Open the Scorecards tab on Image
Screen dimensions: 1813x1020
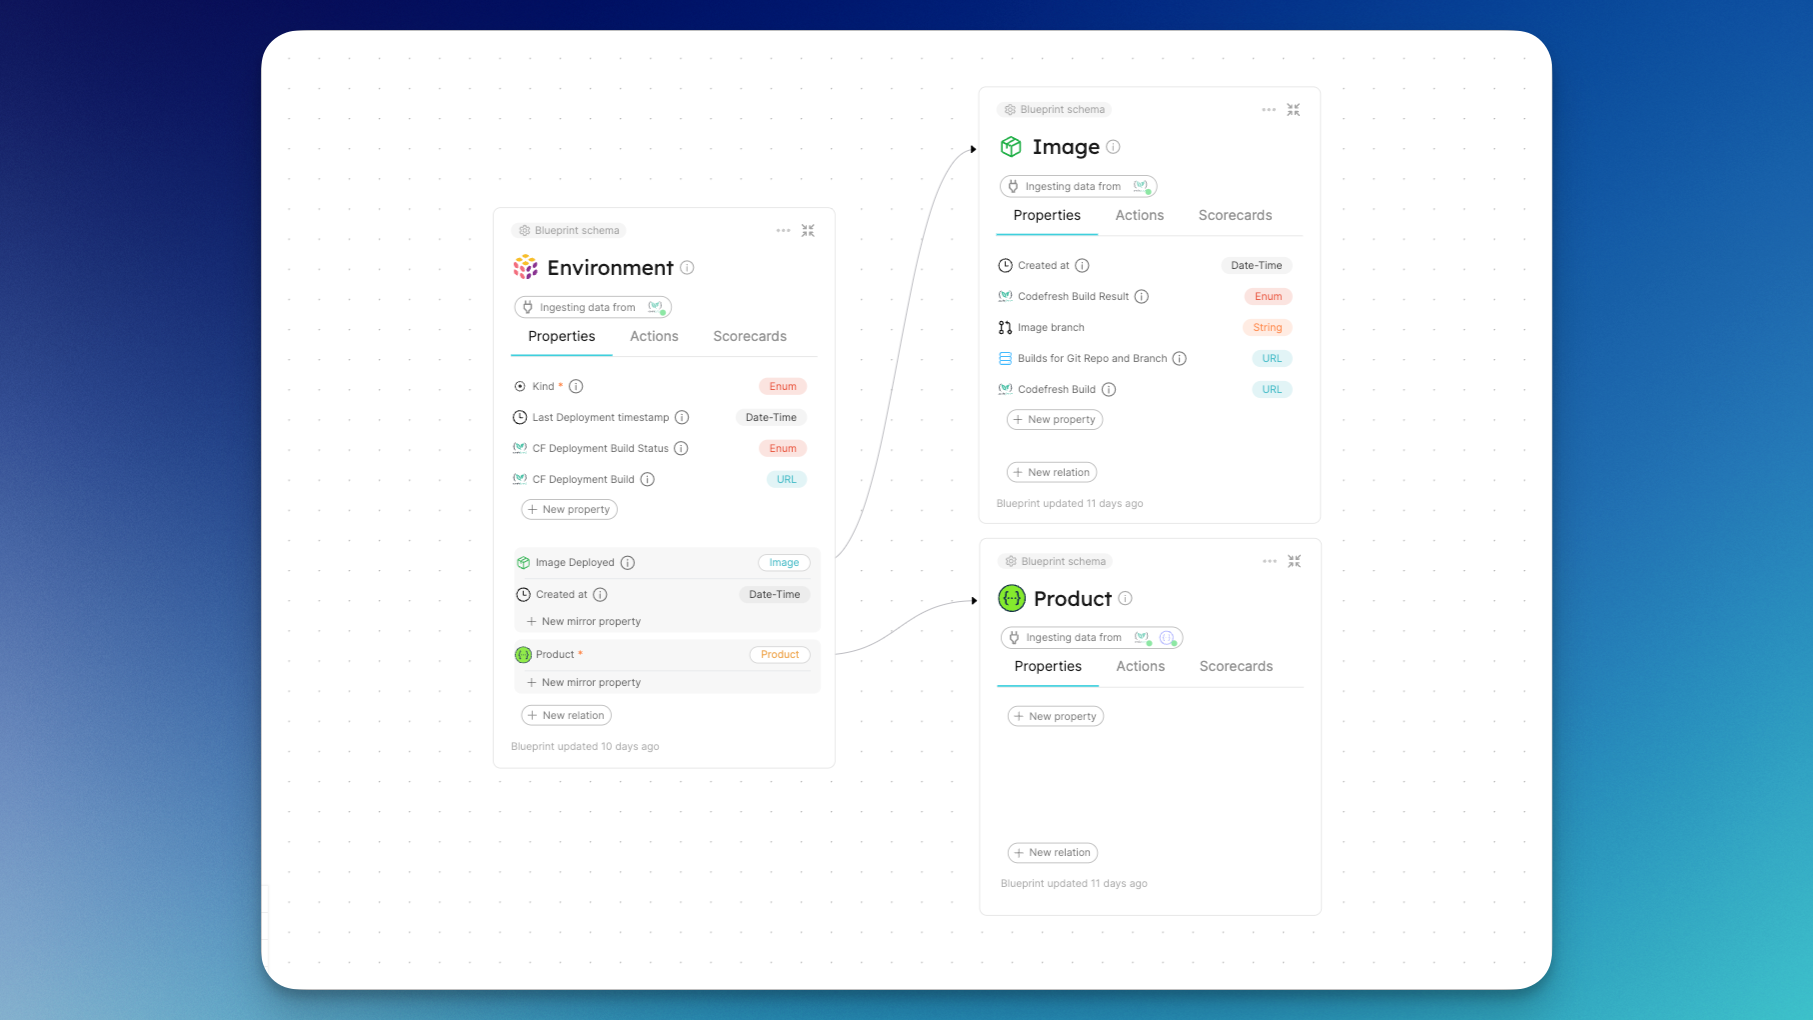click(x=1235, y=215)
